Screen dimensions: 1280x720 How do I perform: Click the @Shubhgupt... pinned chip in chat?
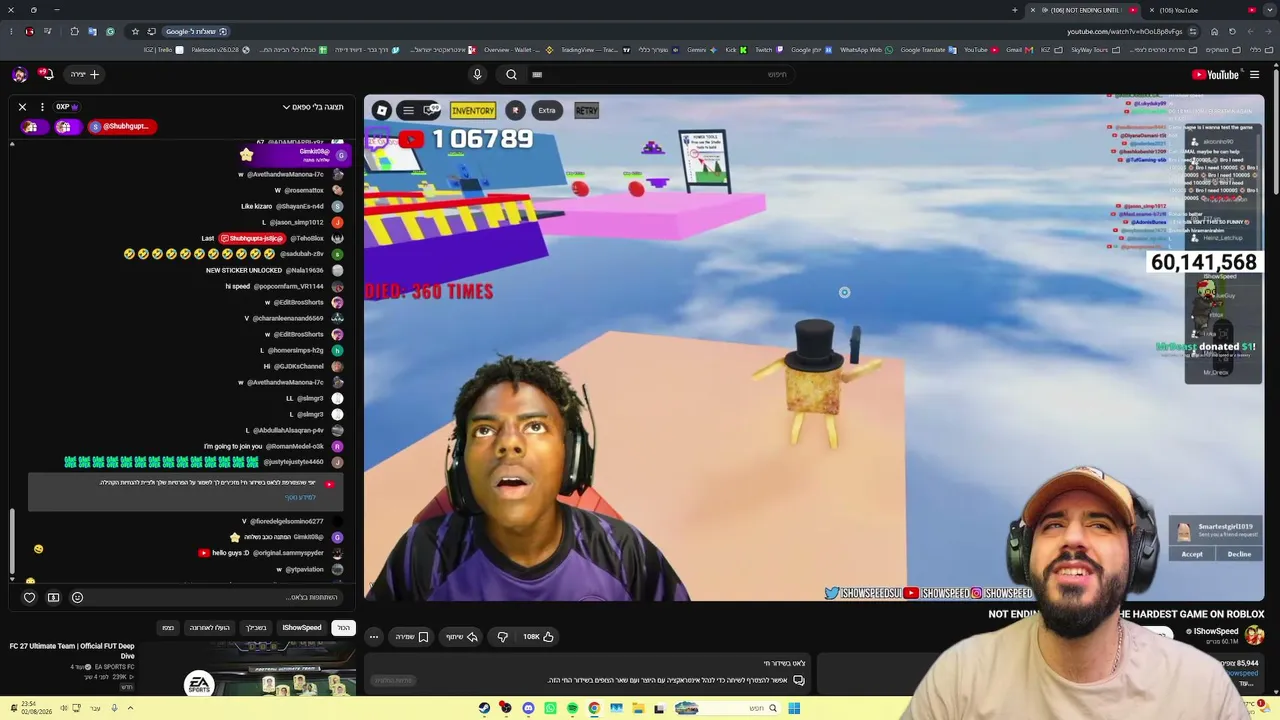point(123,126)
